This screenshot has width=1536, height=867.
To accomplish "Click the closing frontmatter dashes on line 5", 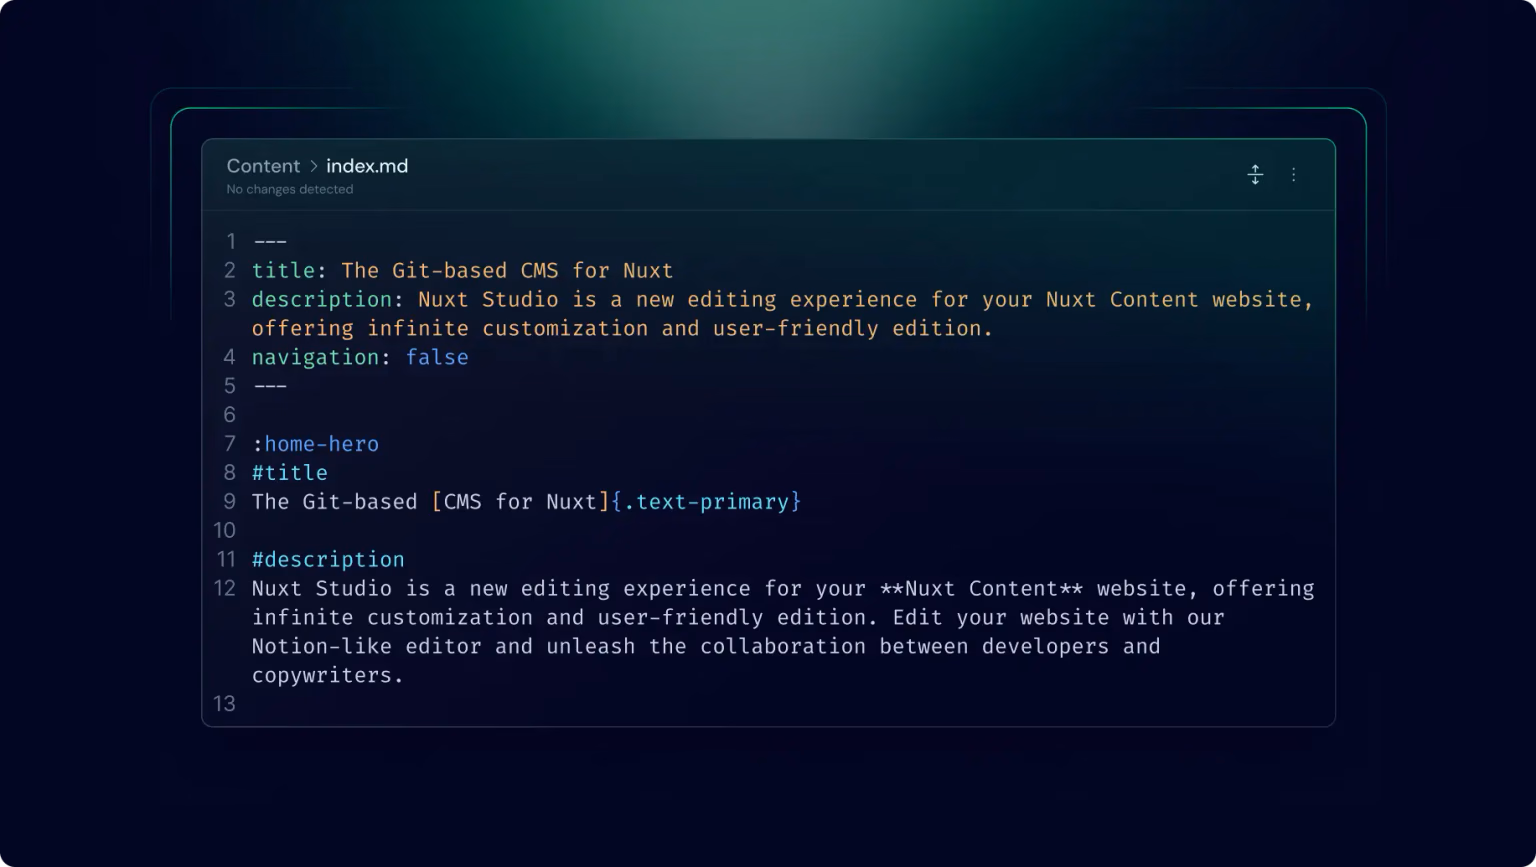I will coord(269,386).
